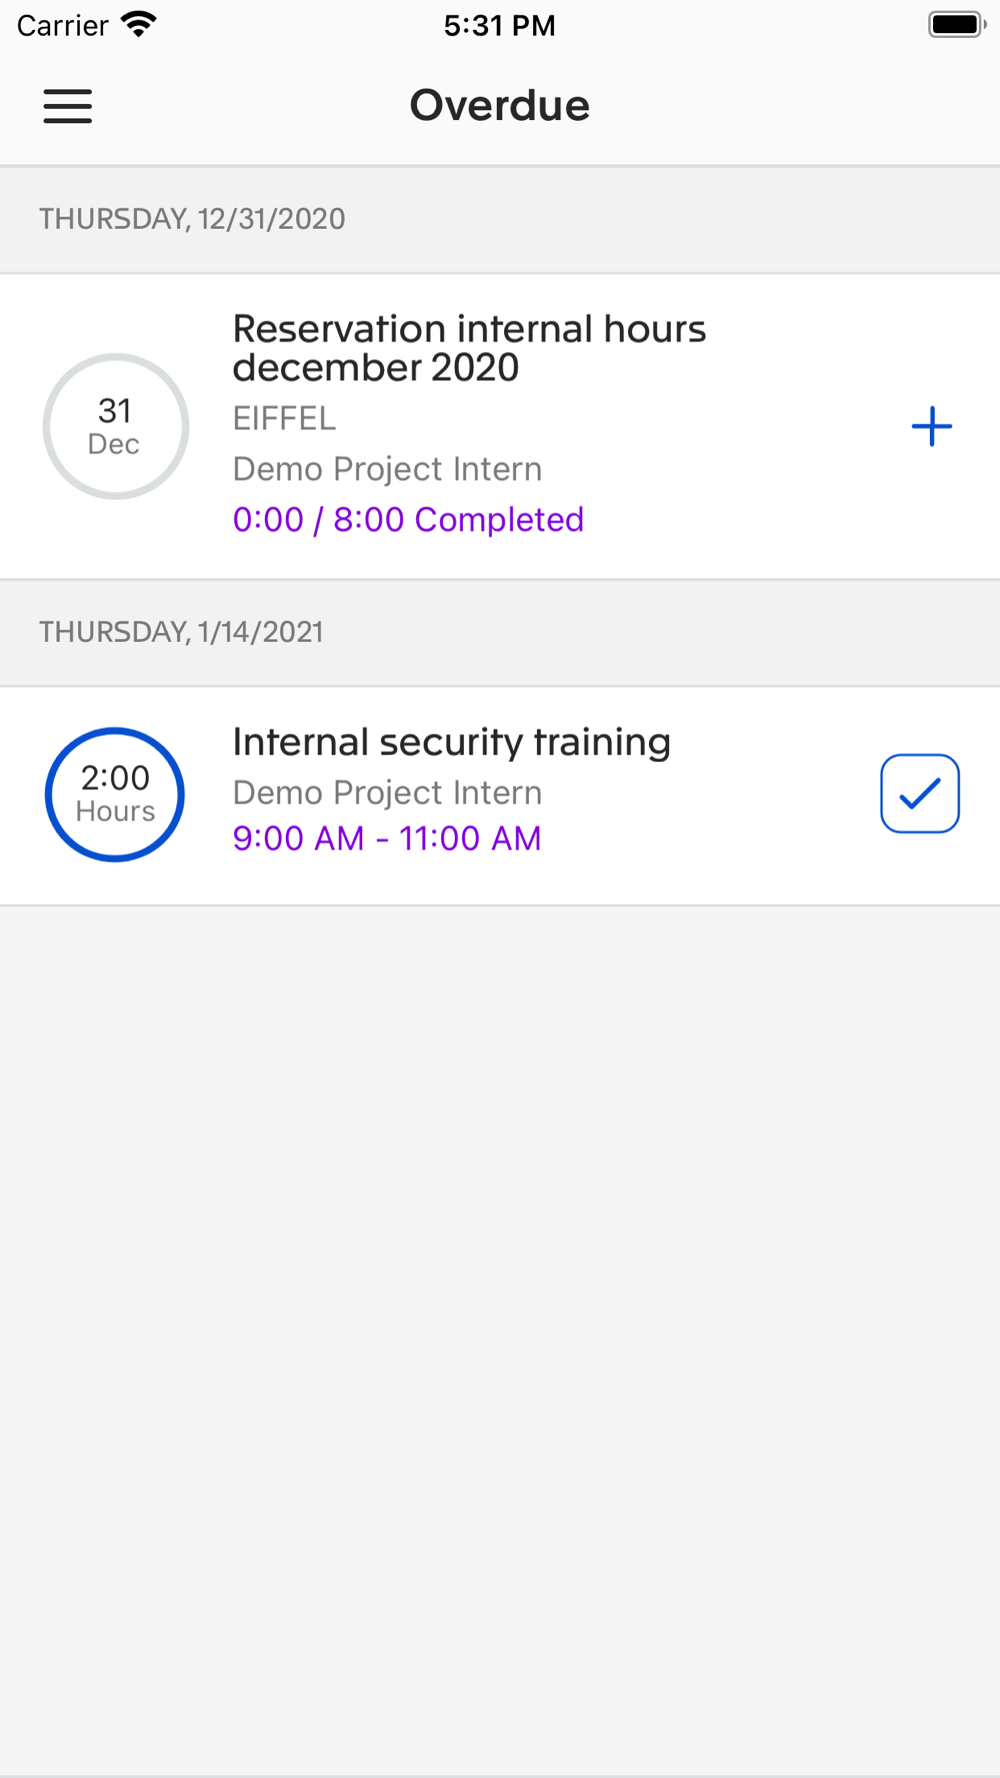Image resolution: width=1000 pixels, height=1778 pixels.
Task: Add hours with the plus icon
Action: click(931, 426)
